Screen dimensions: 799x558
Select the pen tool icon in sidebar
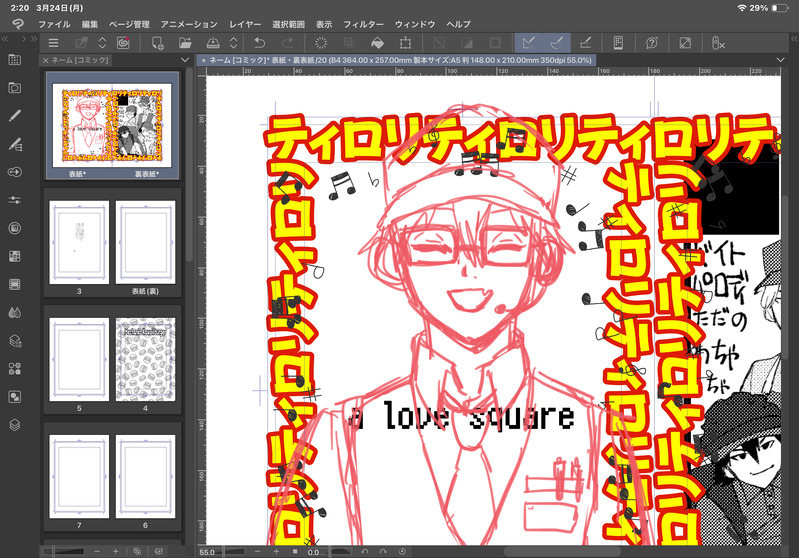click(15, 116)
